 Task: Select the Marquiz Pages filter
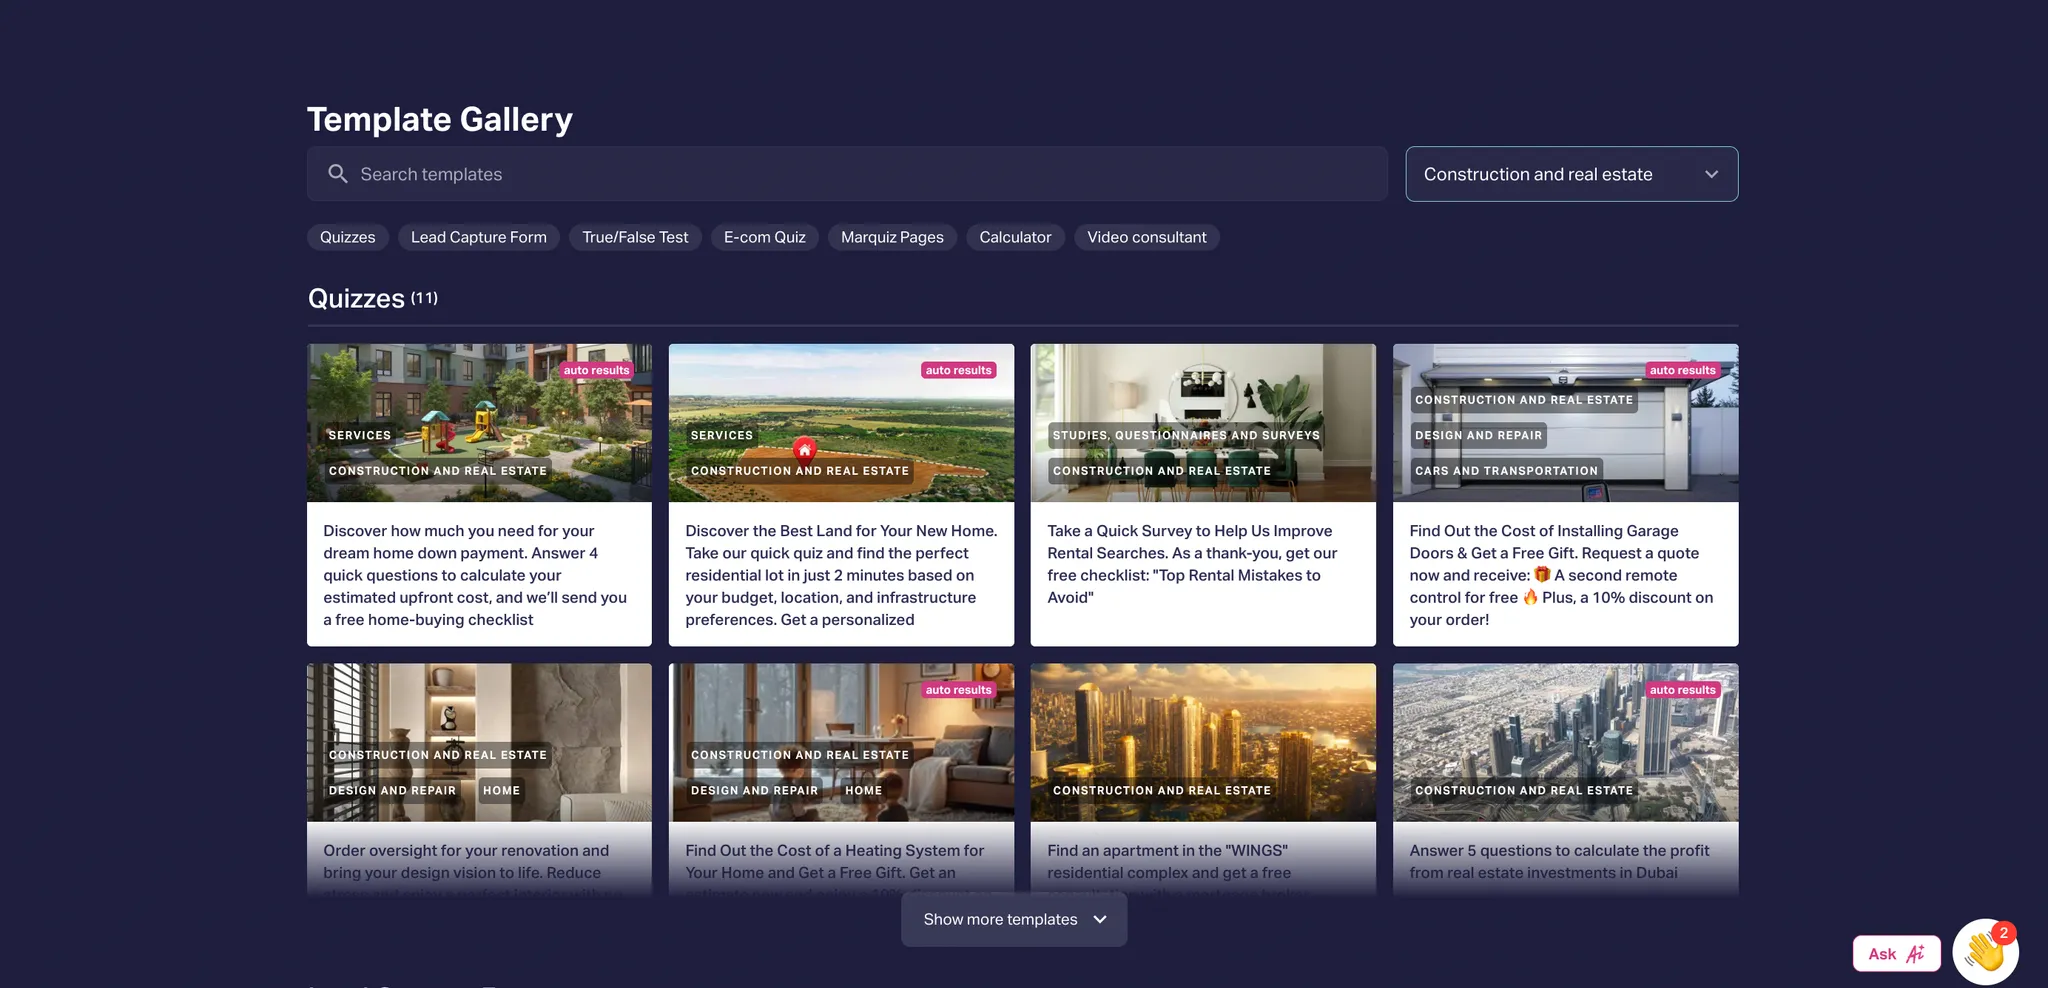(892, 237)
